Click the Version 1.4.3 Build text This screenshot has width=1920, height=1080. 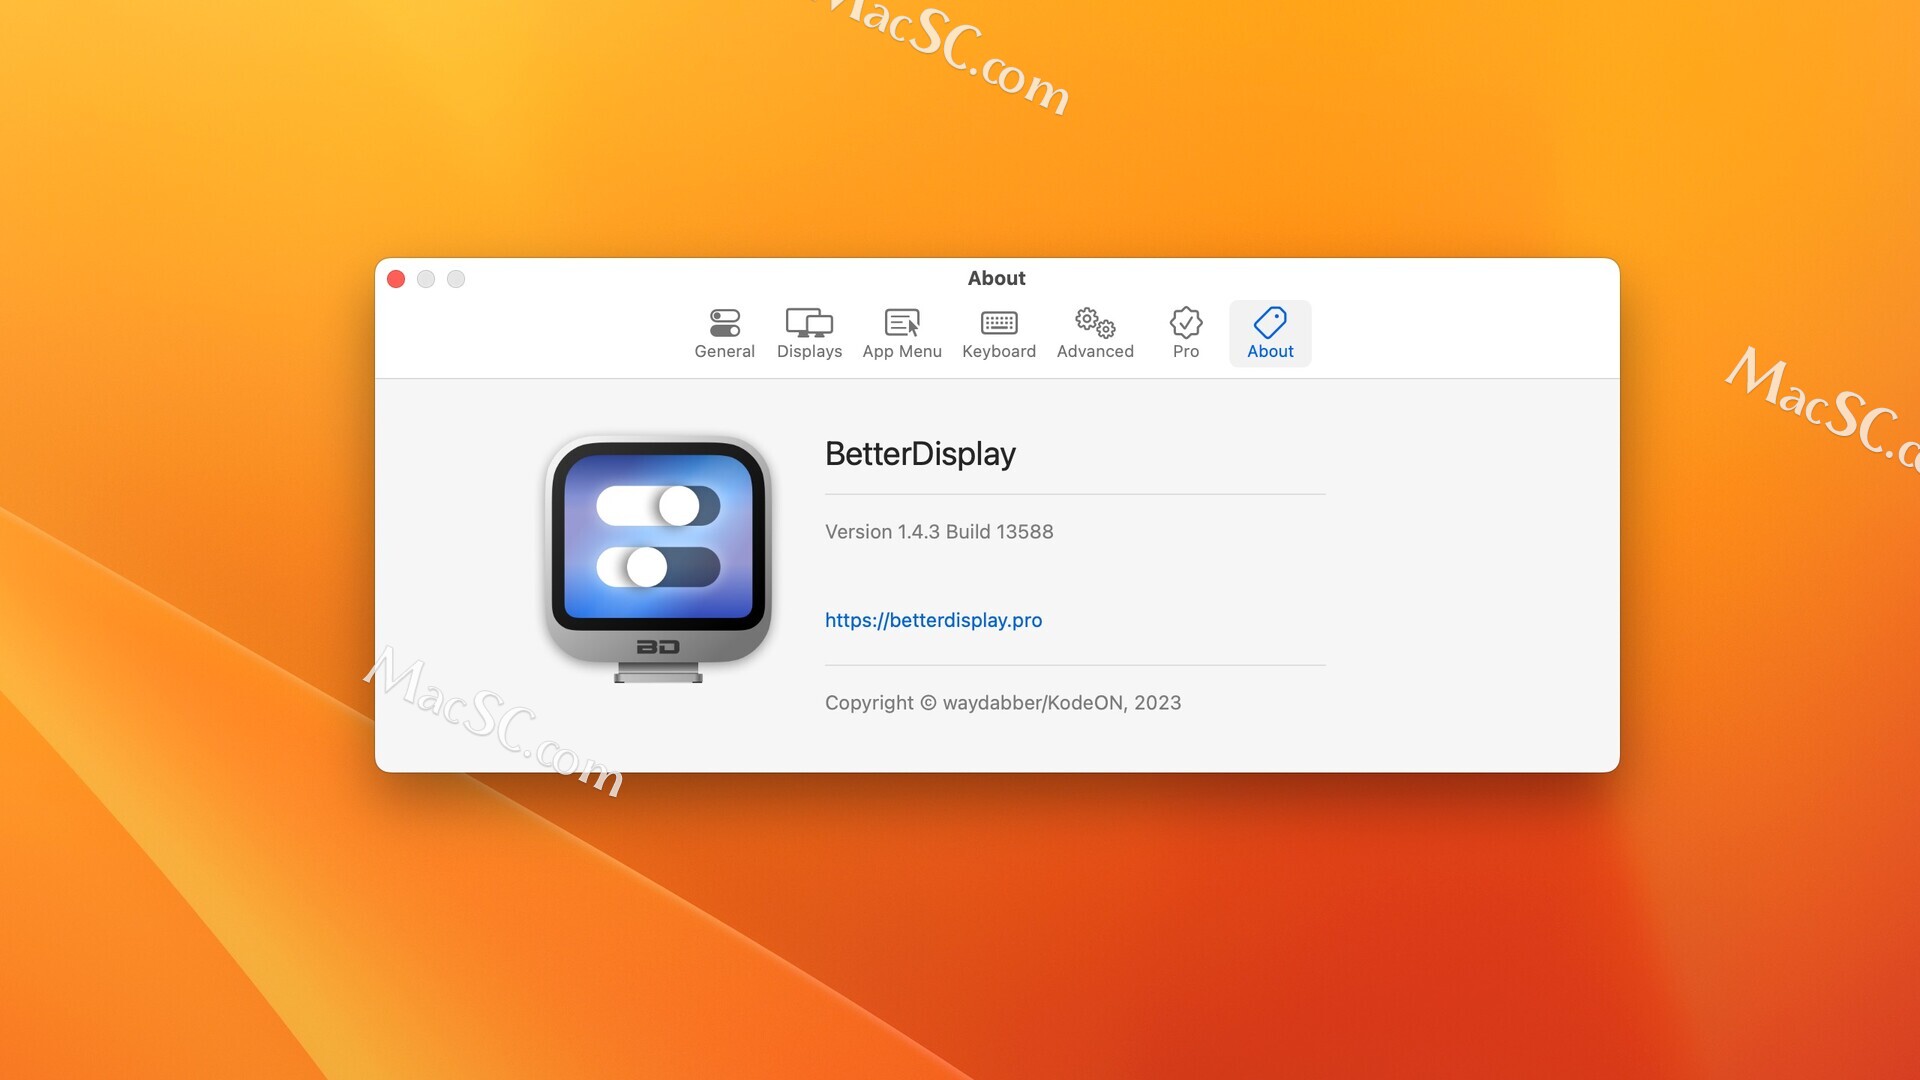point(939,531)
